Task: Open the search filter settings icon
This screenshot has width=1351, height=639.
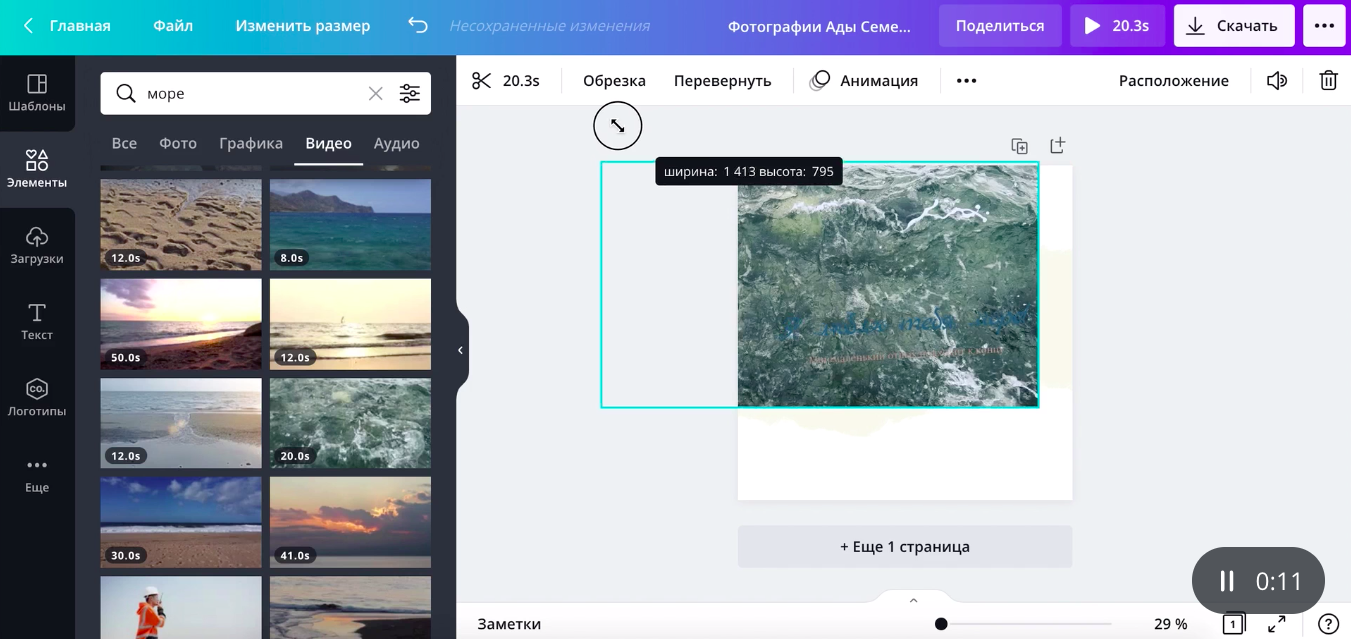Action: [x=410, y=93]
